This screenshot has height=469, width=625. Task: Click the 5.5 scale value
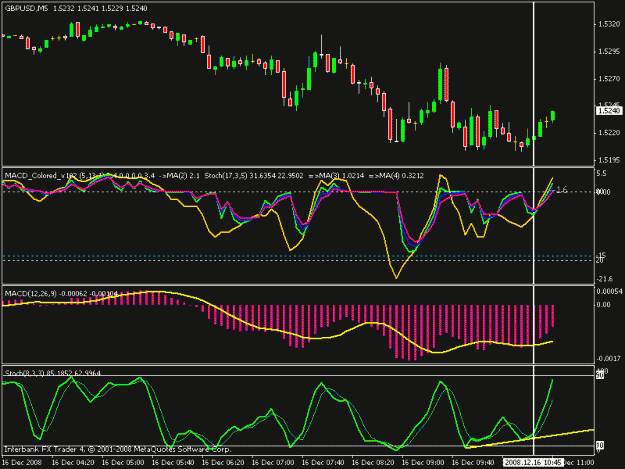point(601,173)
